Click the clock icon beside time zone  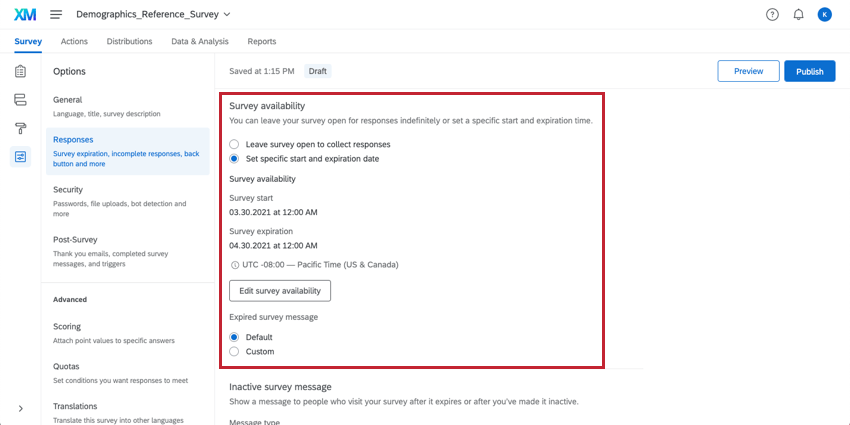[235, 265]
